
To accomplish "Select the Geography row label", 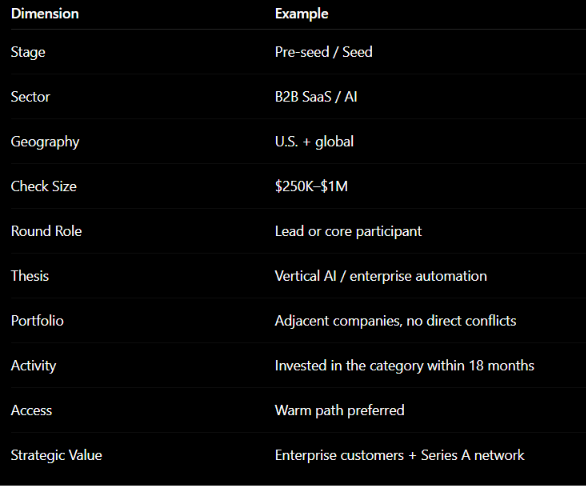I will (x=45, y=142).
